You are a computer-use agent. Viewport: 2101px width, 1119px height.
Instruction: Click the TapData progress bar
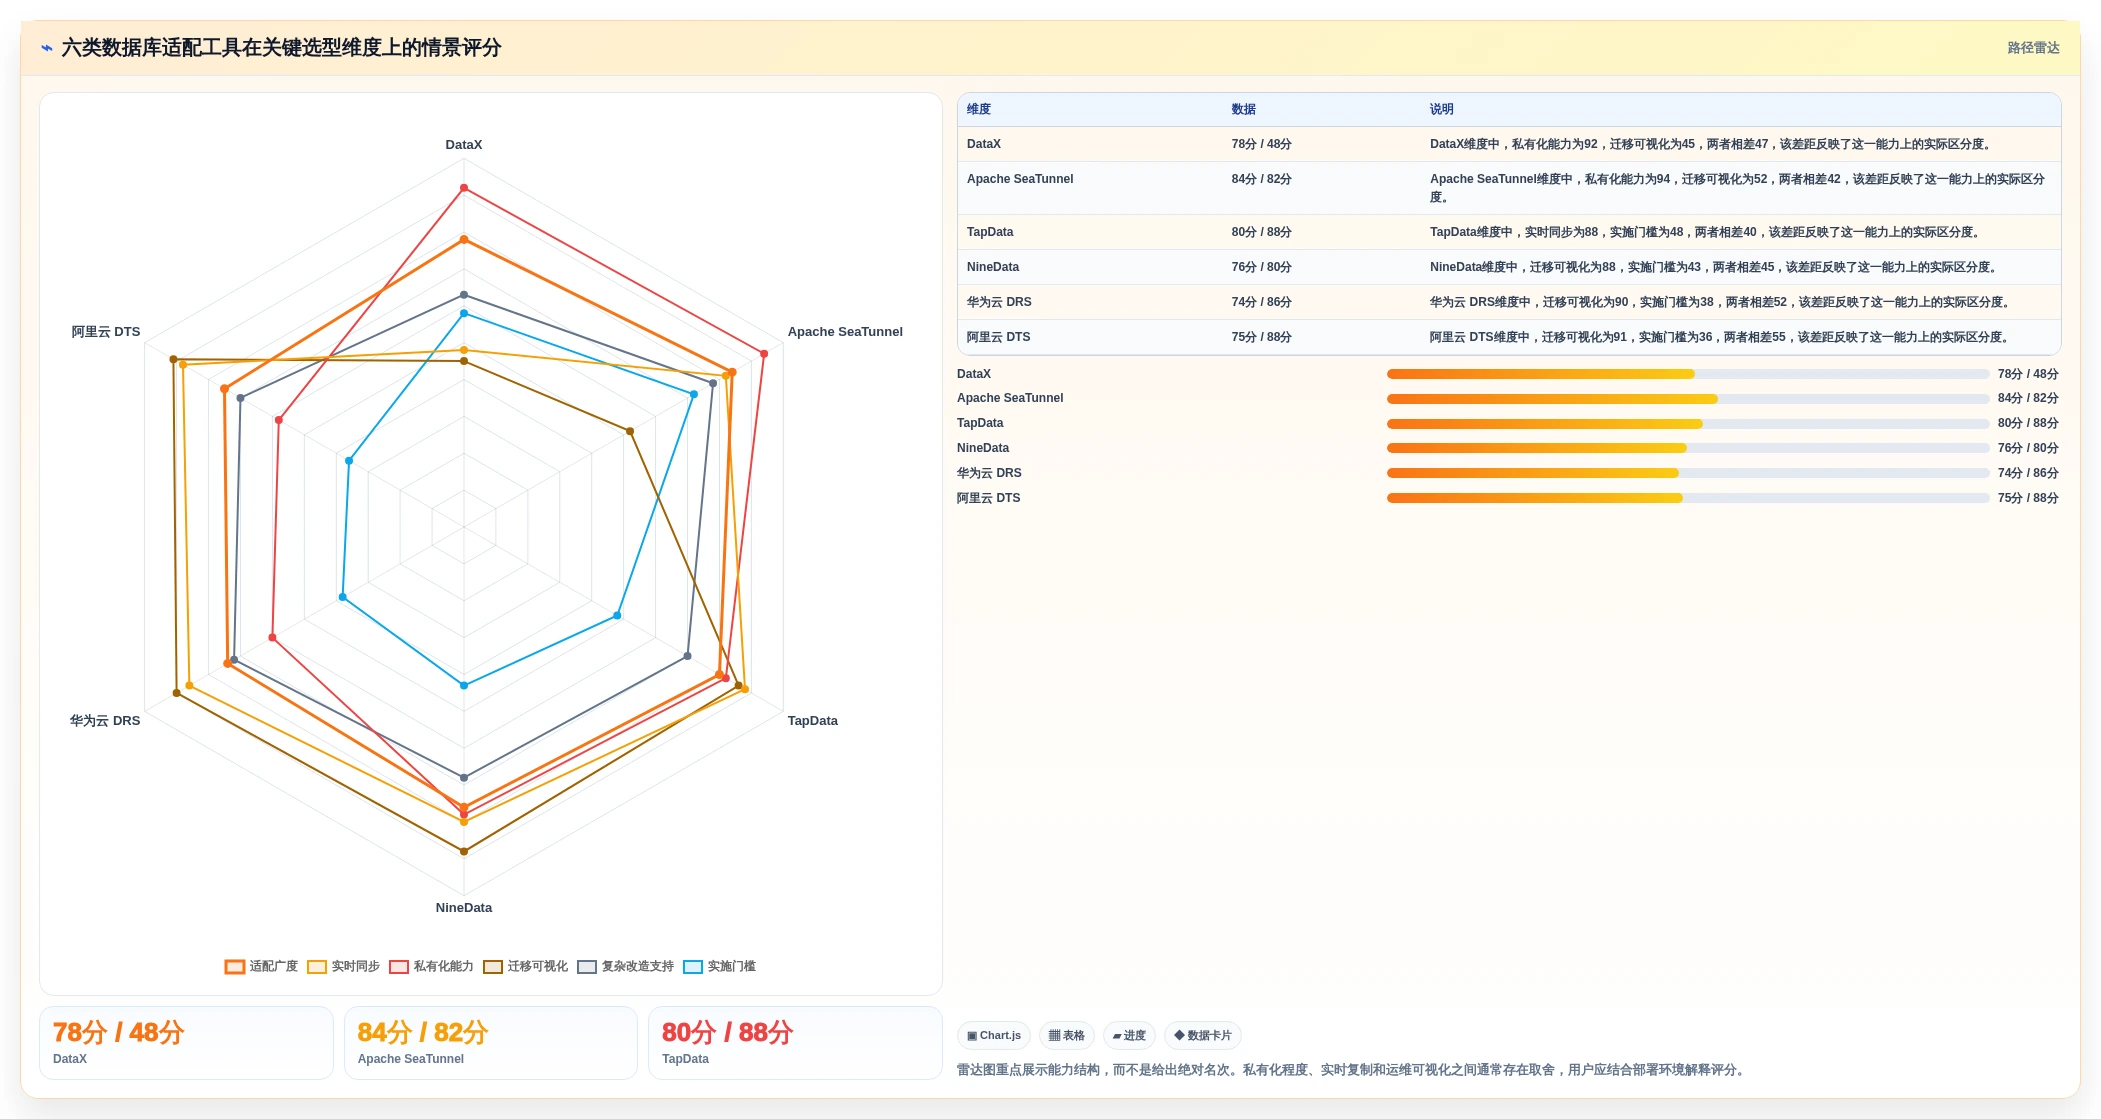click(x=1688, y=424)
